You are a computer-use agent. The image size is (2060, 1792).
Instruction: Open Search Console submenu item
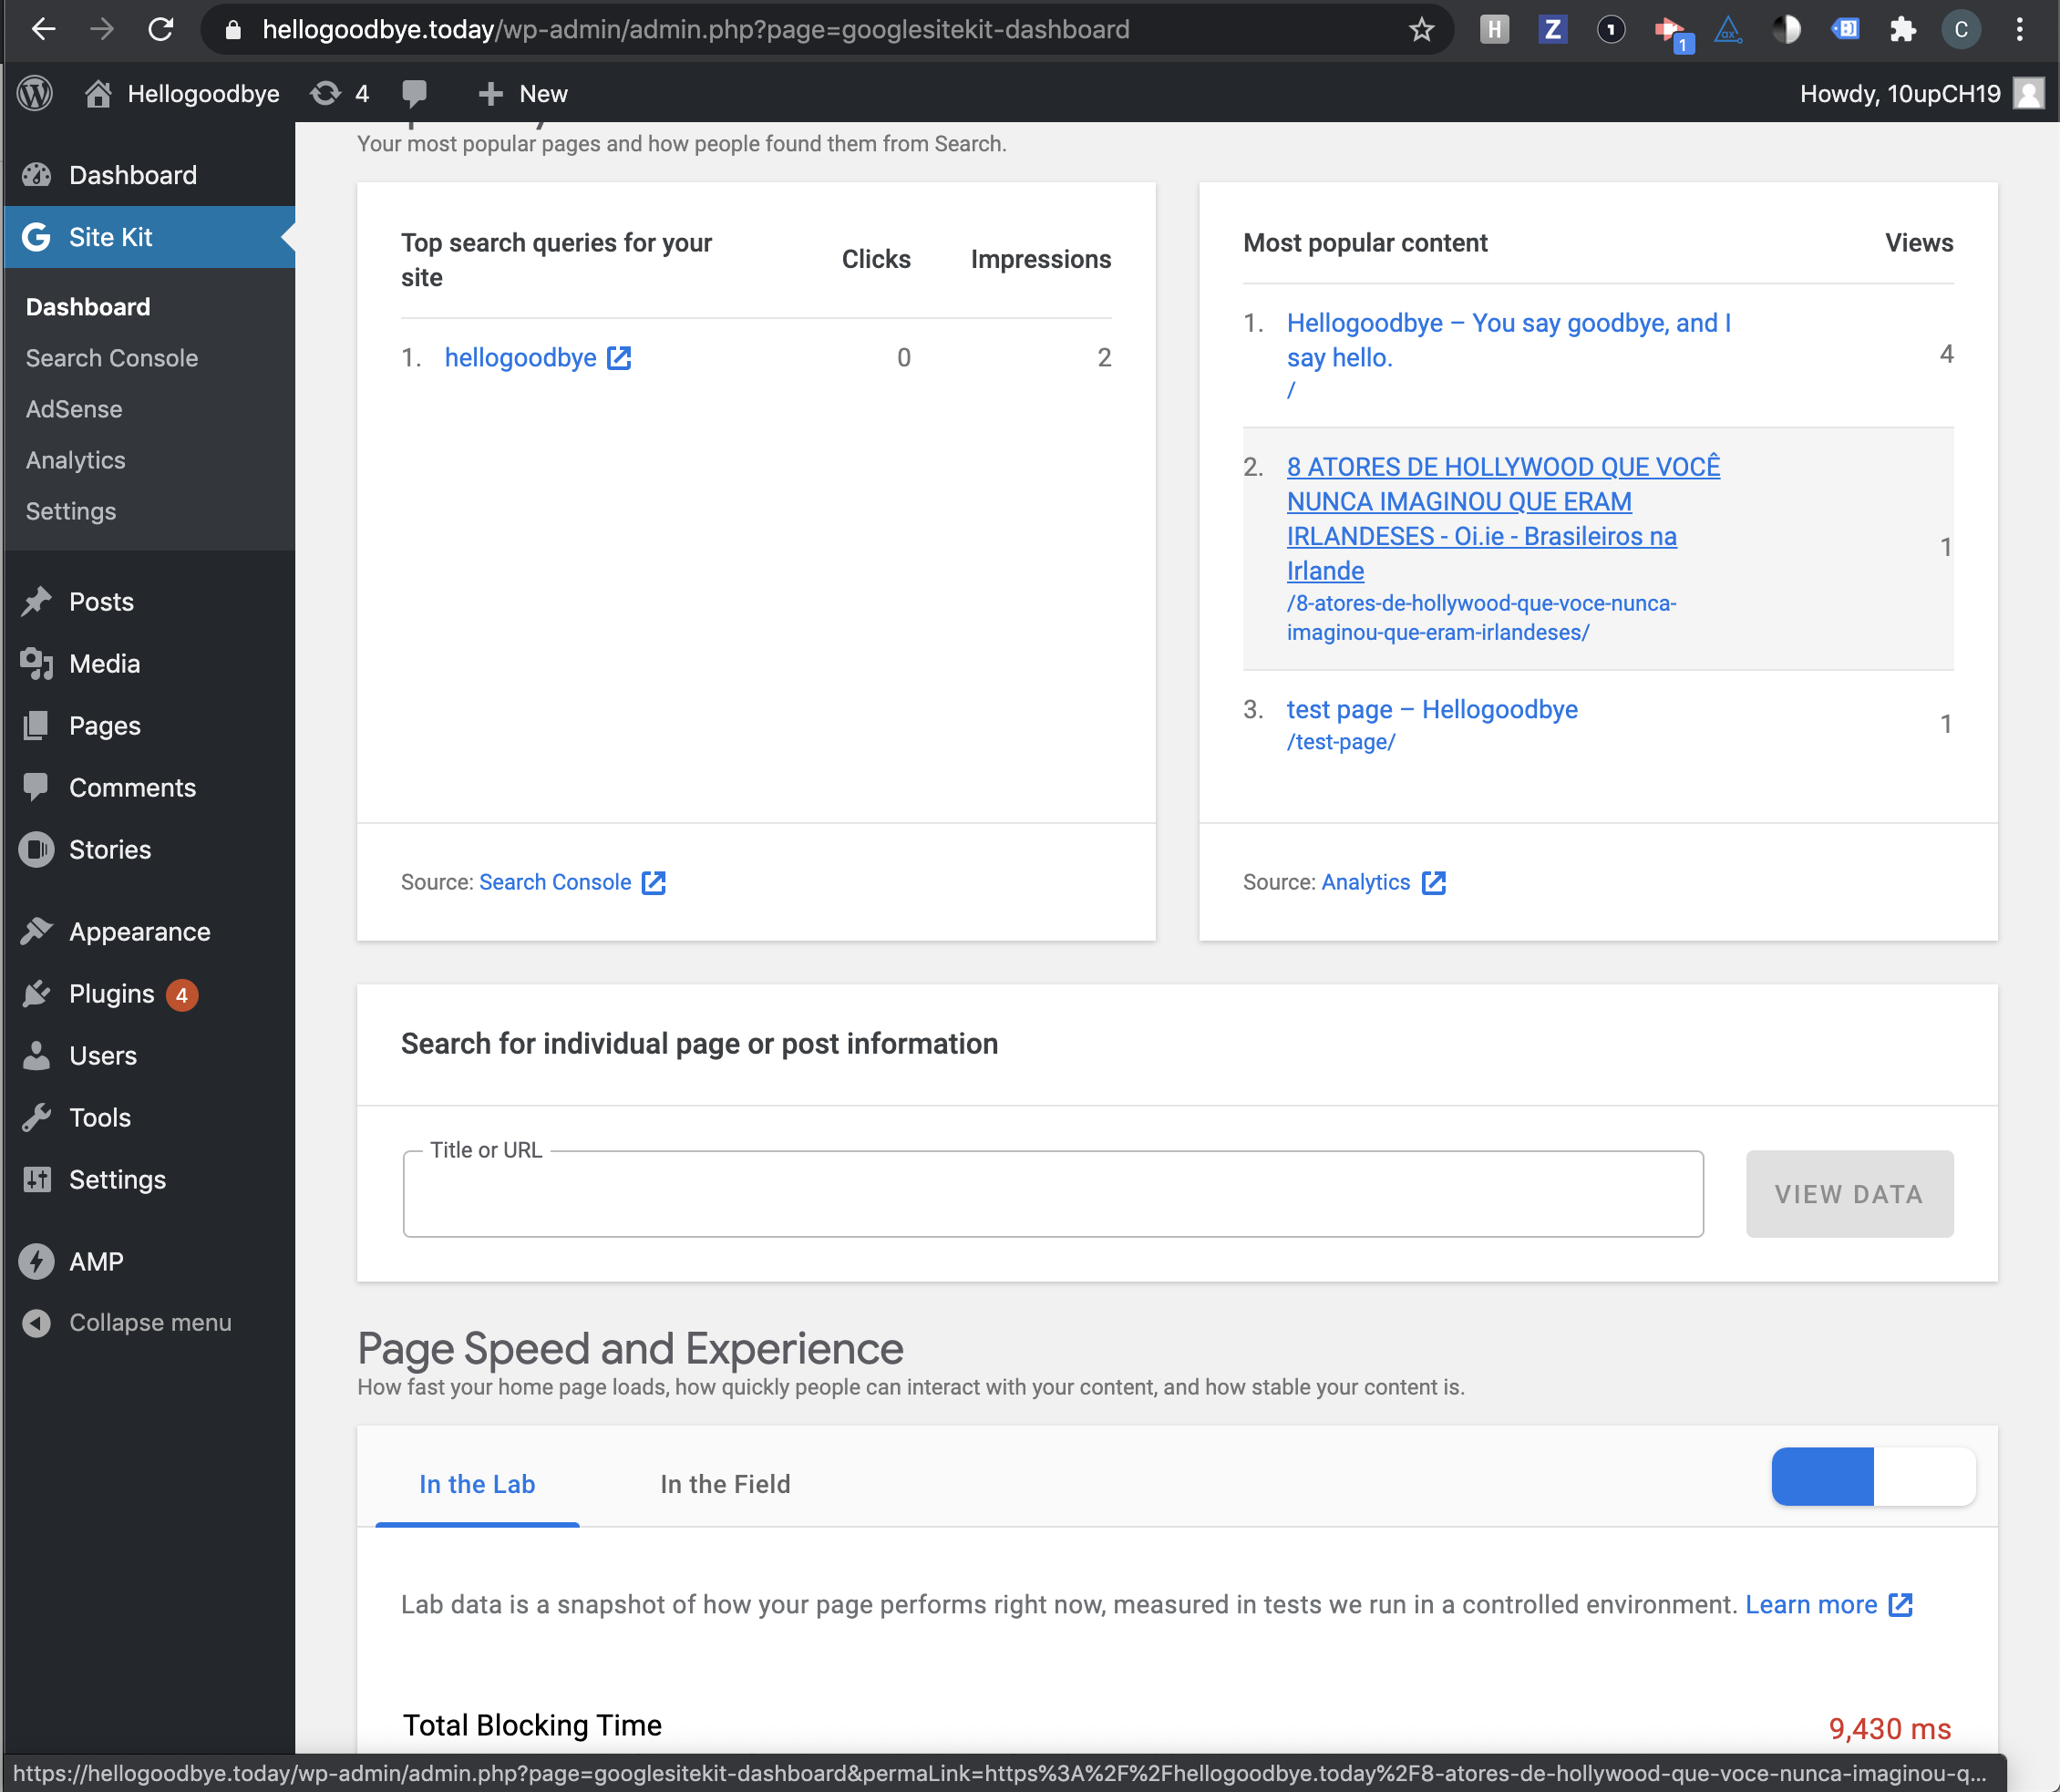click(112, 358)
